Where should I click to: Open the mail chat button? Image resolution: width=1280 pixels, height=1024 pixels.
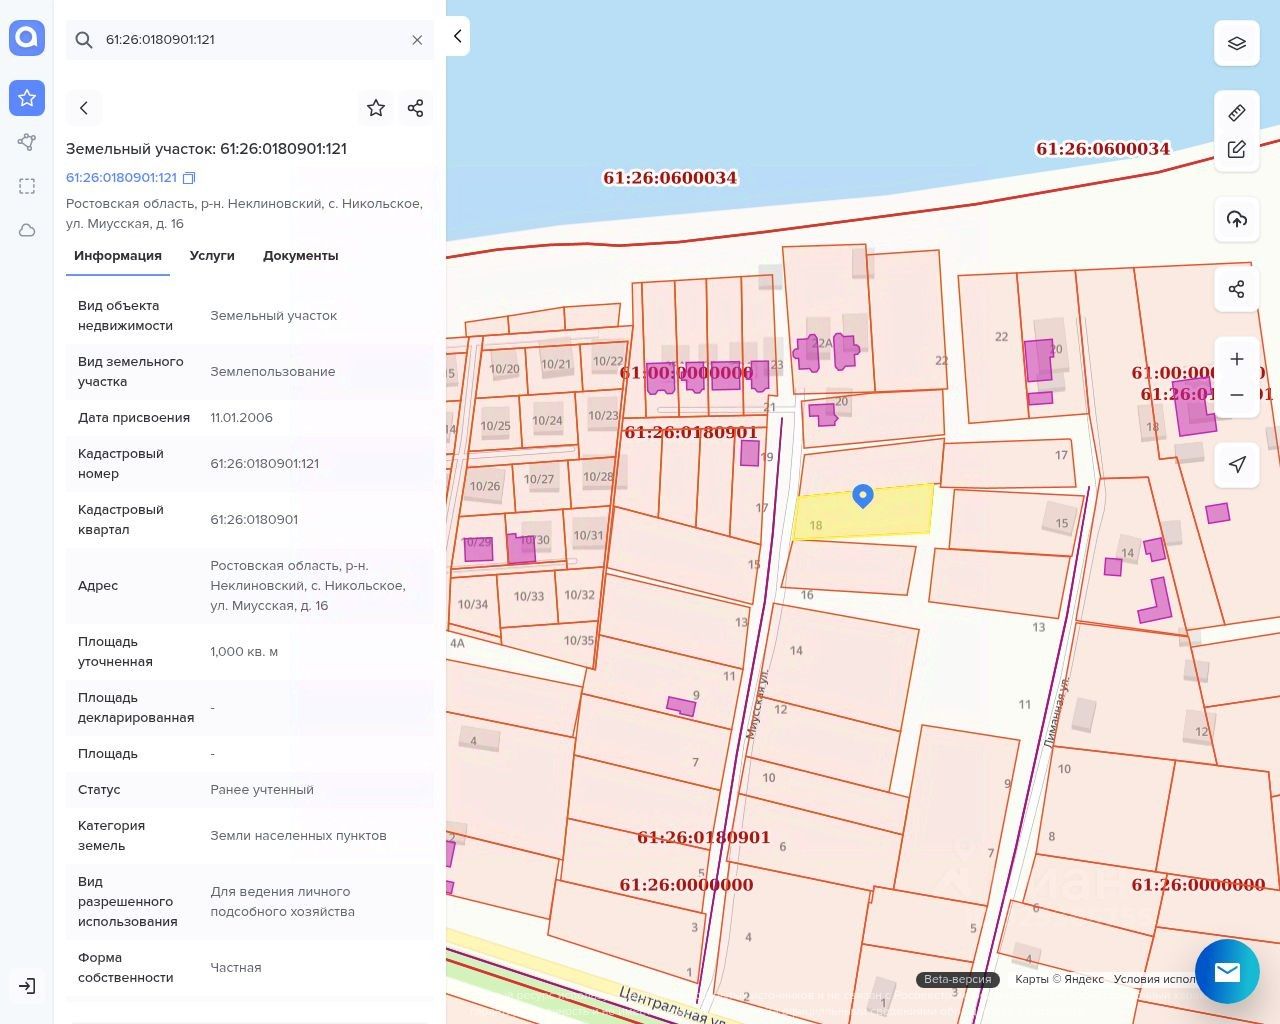(x=1227, y=971)
